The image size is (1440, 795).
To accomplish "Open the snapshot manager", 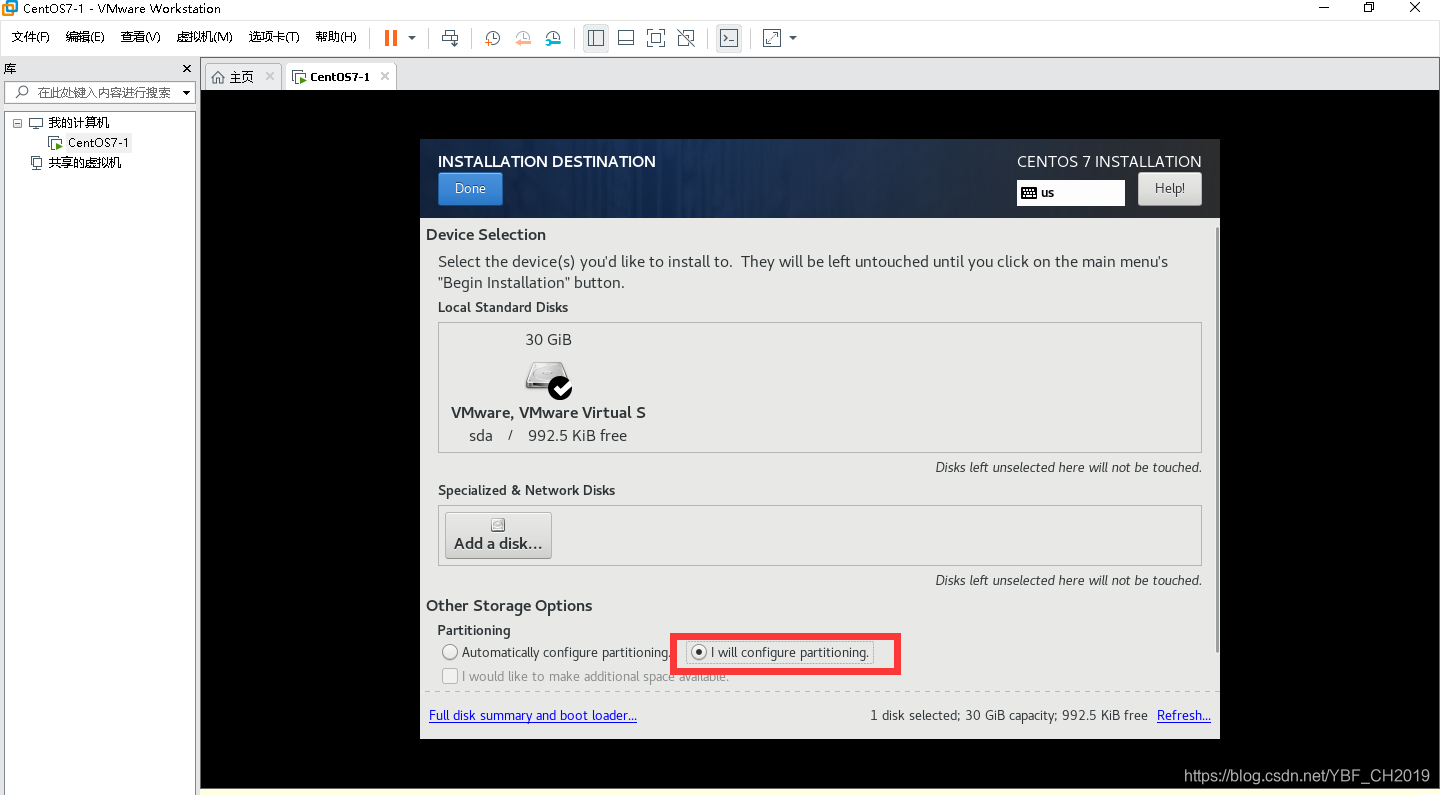I will click(553, 38).
